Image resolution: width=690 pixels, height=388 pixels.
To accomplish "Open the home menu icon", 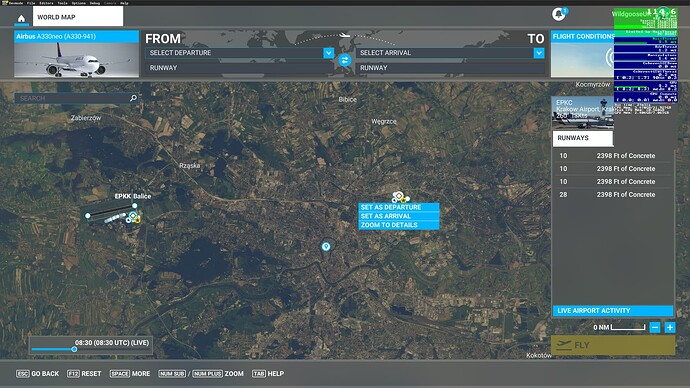I will (21, 18).
